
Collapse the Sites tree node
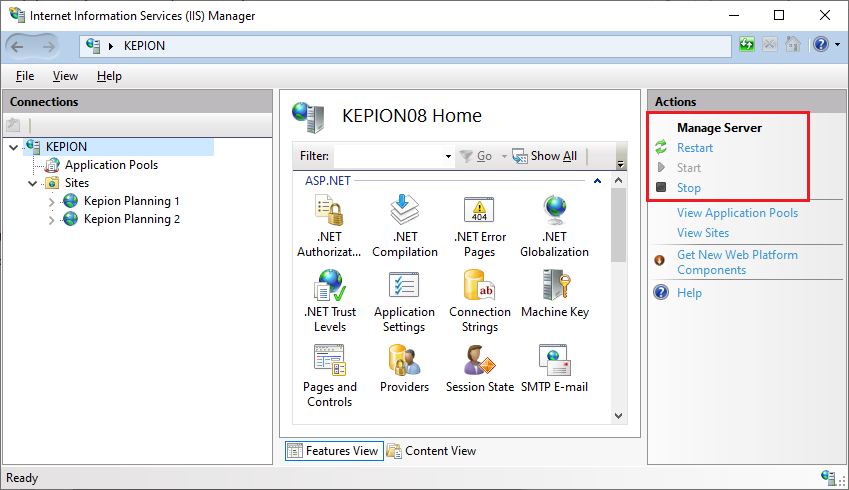pyautogui.click(x=32, y=183)
